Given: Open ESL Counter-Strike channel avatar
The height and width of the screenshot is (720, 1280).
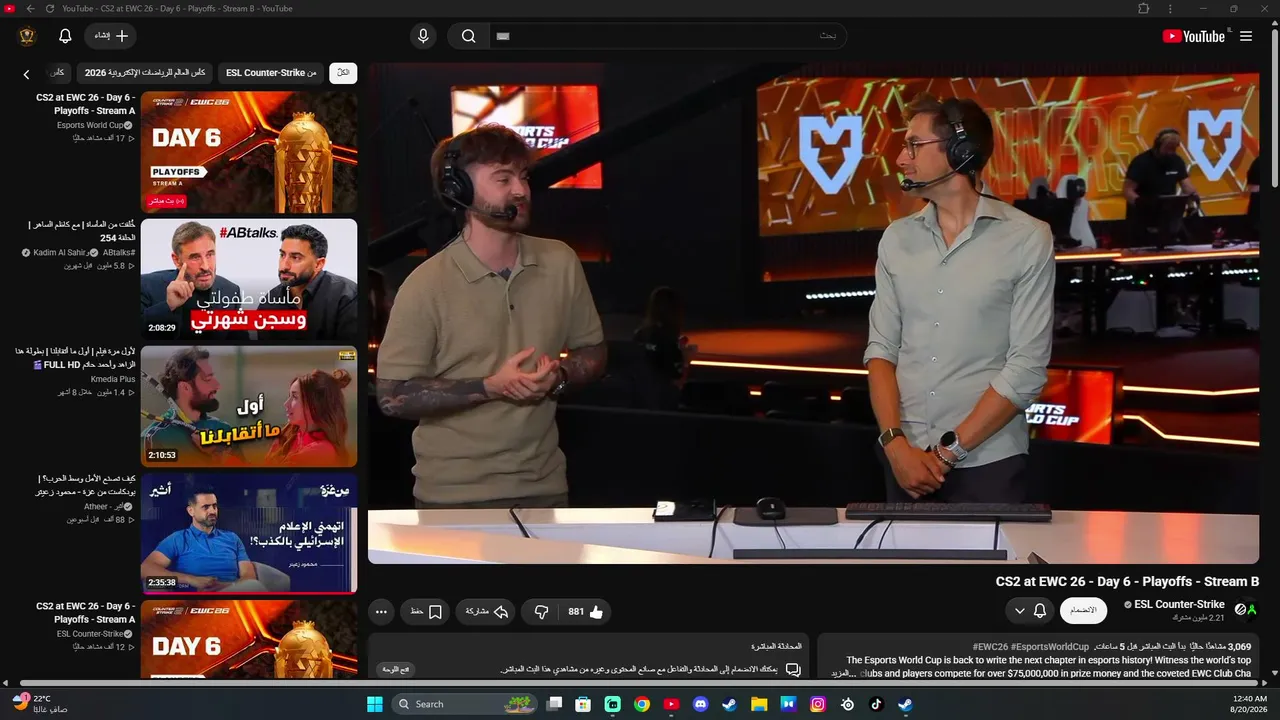Looking at the screenshot, I should (x=1245, y=609).
